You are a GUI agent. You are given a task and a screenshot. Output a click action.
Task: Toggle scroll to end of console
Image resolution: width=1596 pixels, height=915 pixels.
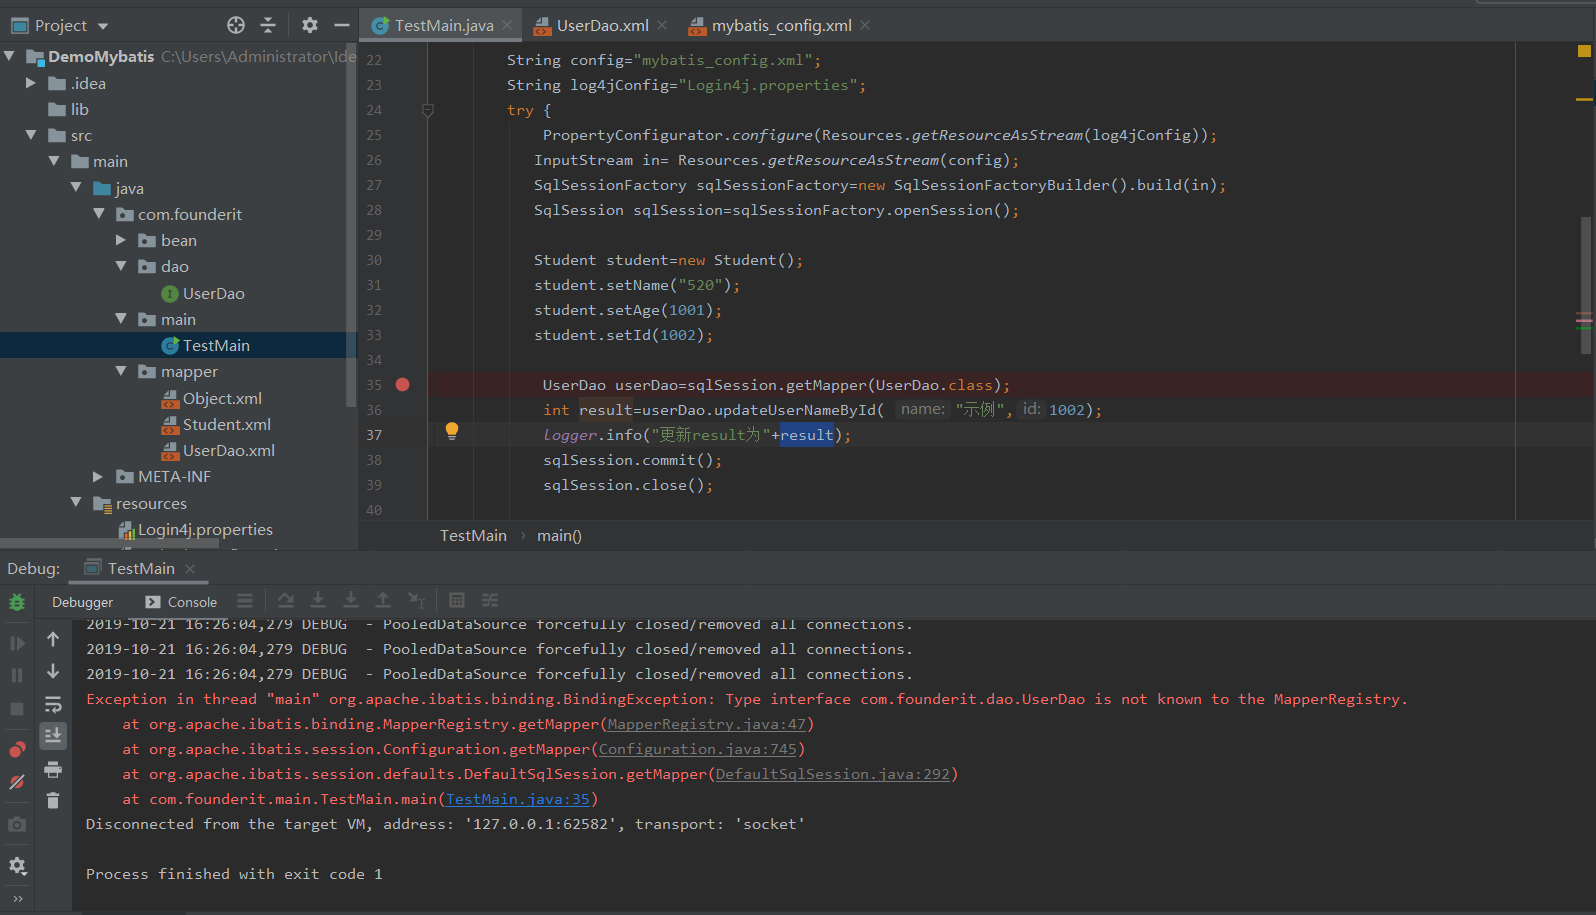(53, 736)
